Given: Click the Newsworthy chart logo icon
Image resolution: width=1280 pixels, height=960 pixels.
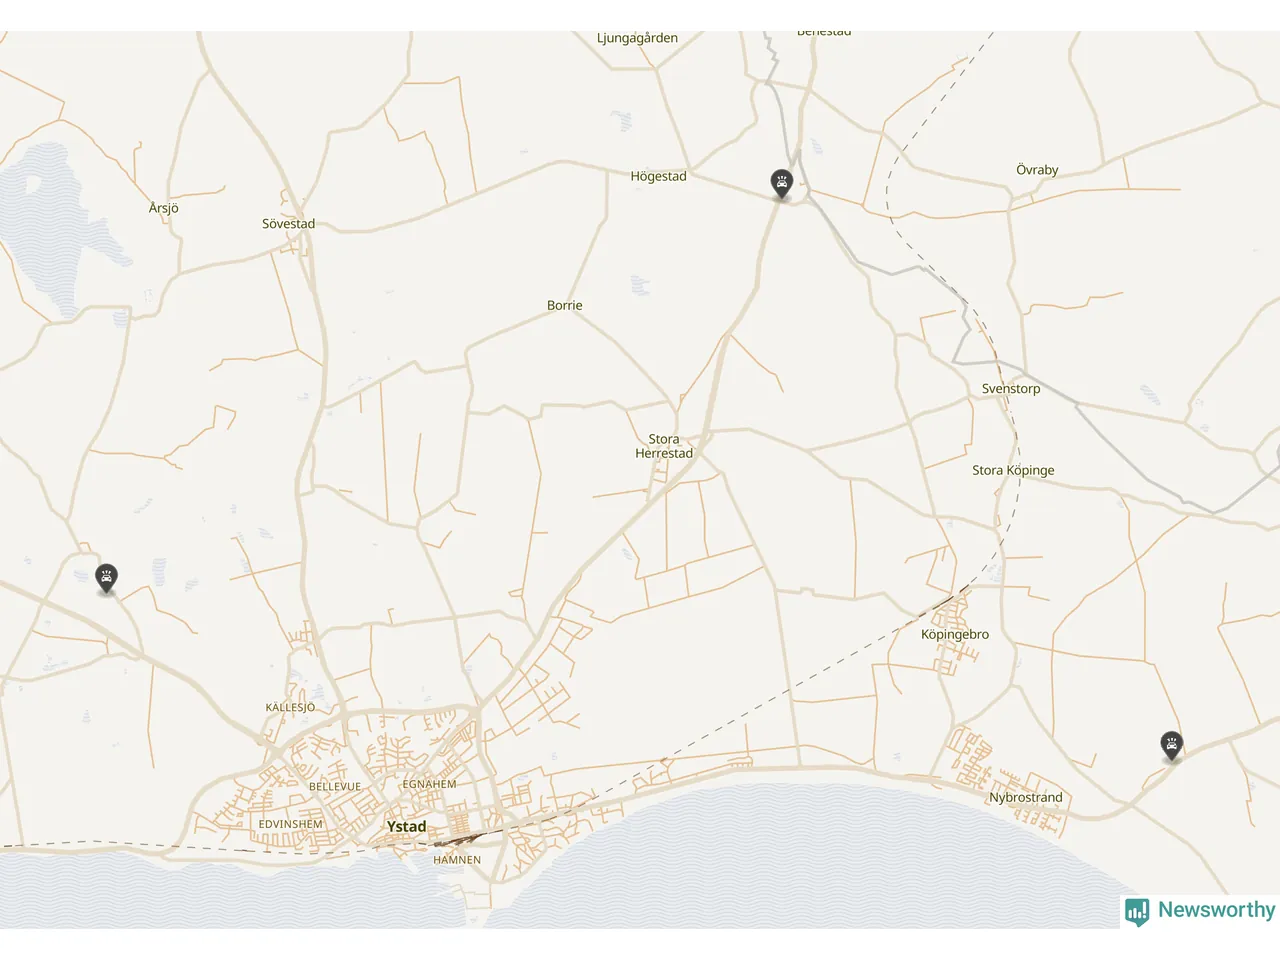Looking at the screenshot, I should click(1137, 911).
